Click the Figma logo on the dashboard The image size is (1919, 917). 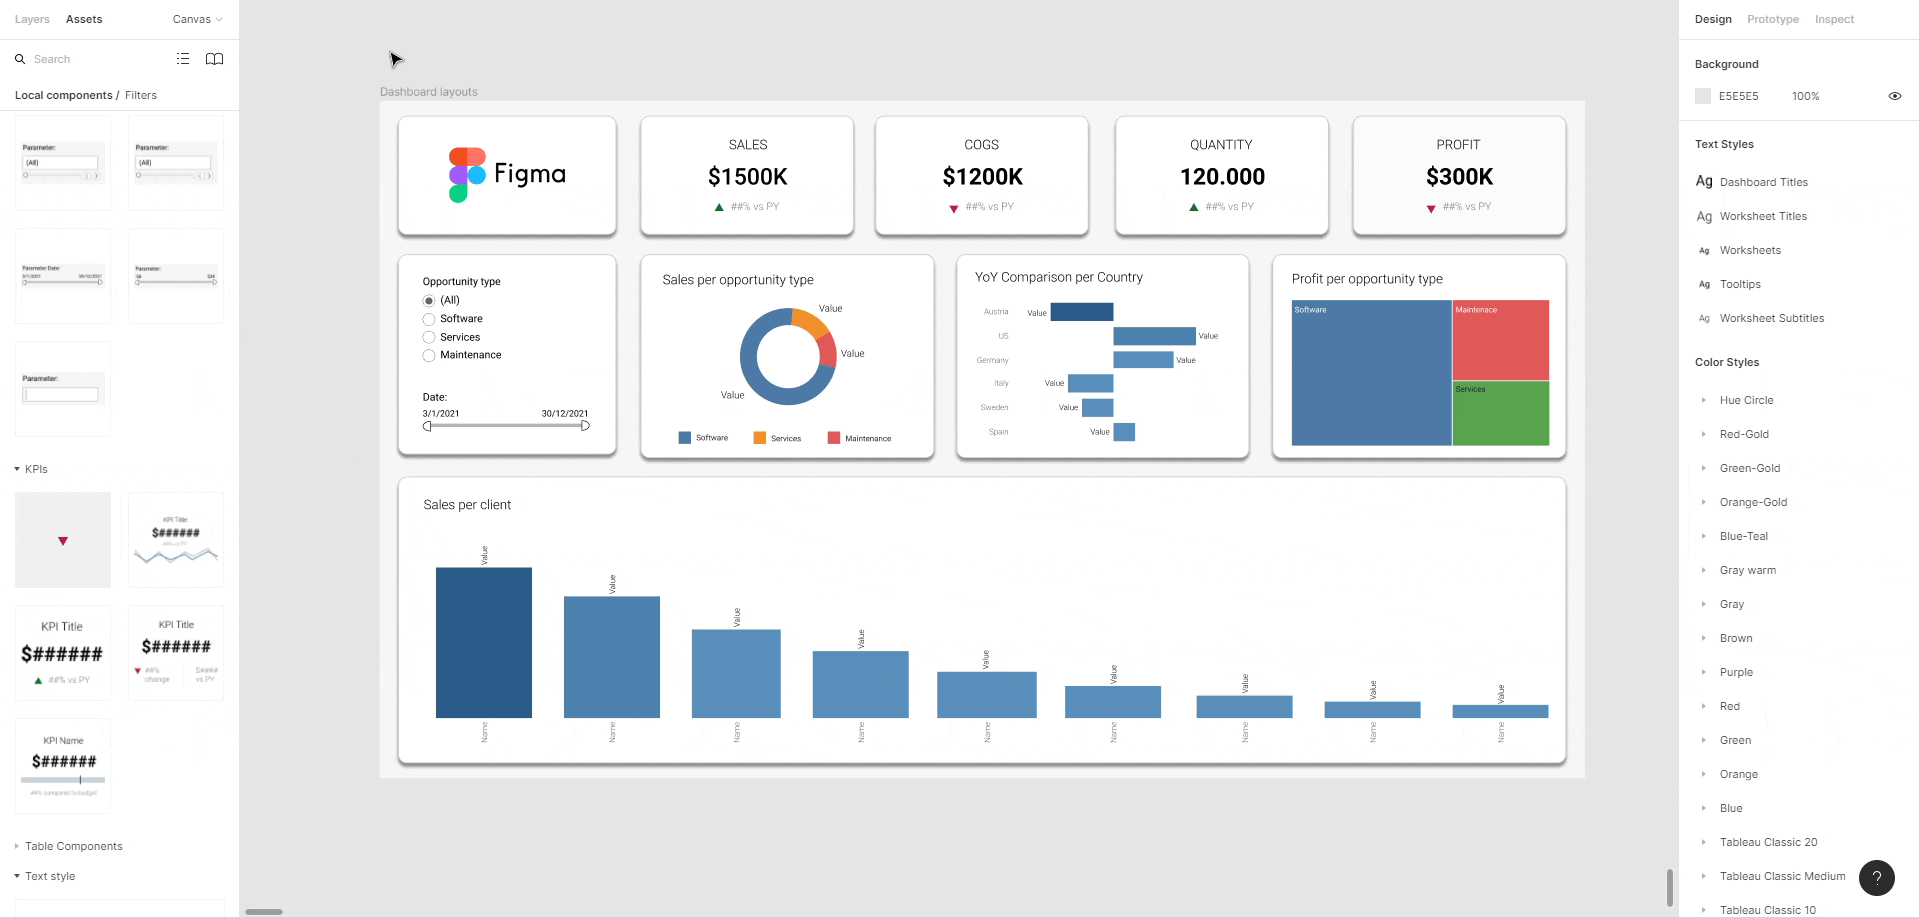507,175
